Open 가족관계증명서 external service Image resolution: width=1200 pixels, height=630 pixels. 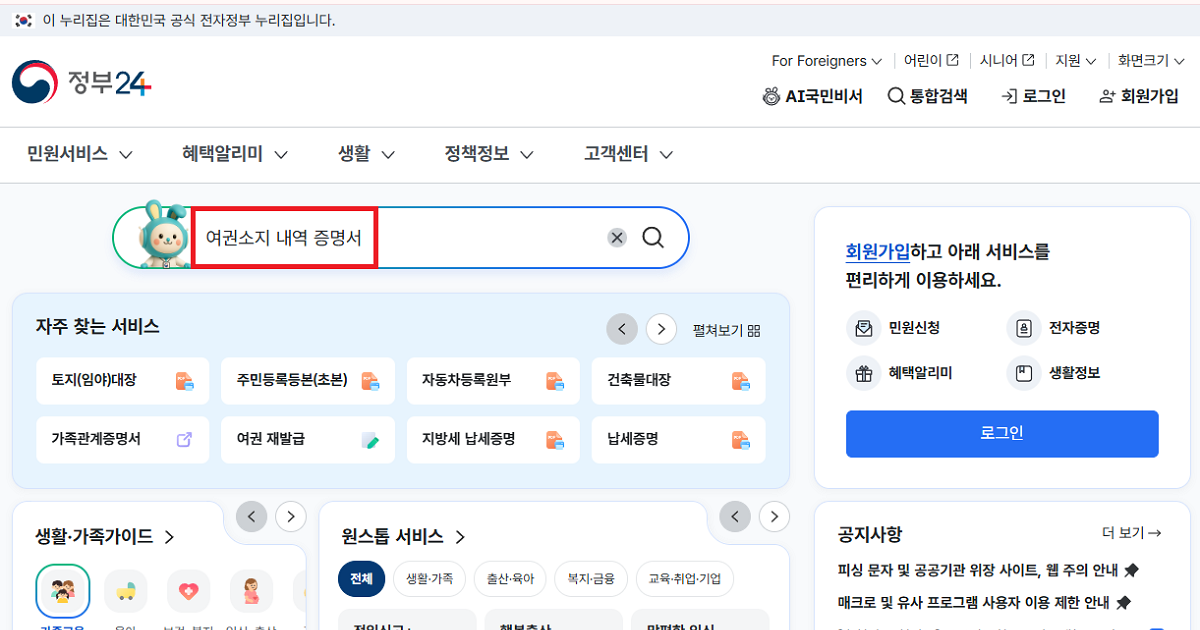(123, 440)
